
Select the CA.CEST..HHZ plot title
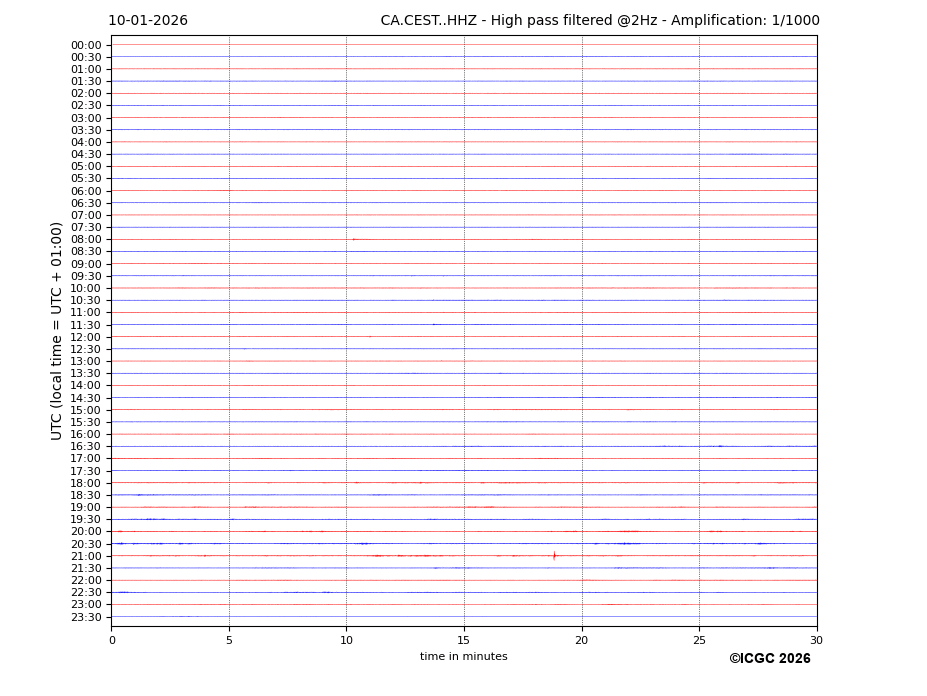click(x=599, y=21)
